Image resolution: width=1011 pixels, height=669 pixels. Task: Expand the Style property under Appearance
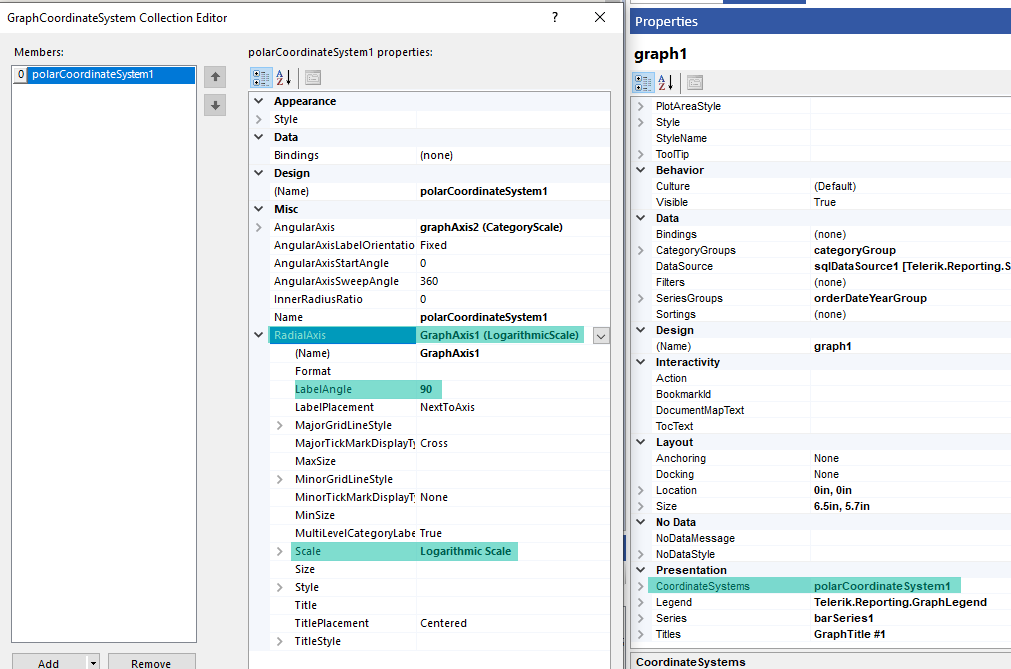260,118
